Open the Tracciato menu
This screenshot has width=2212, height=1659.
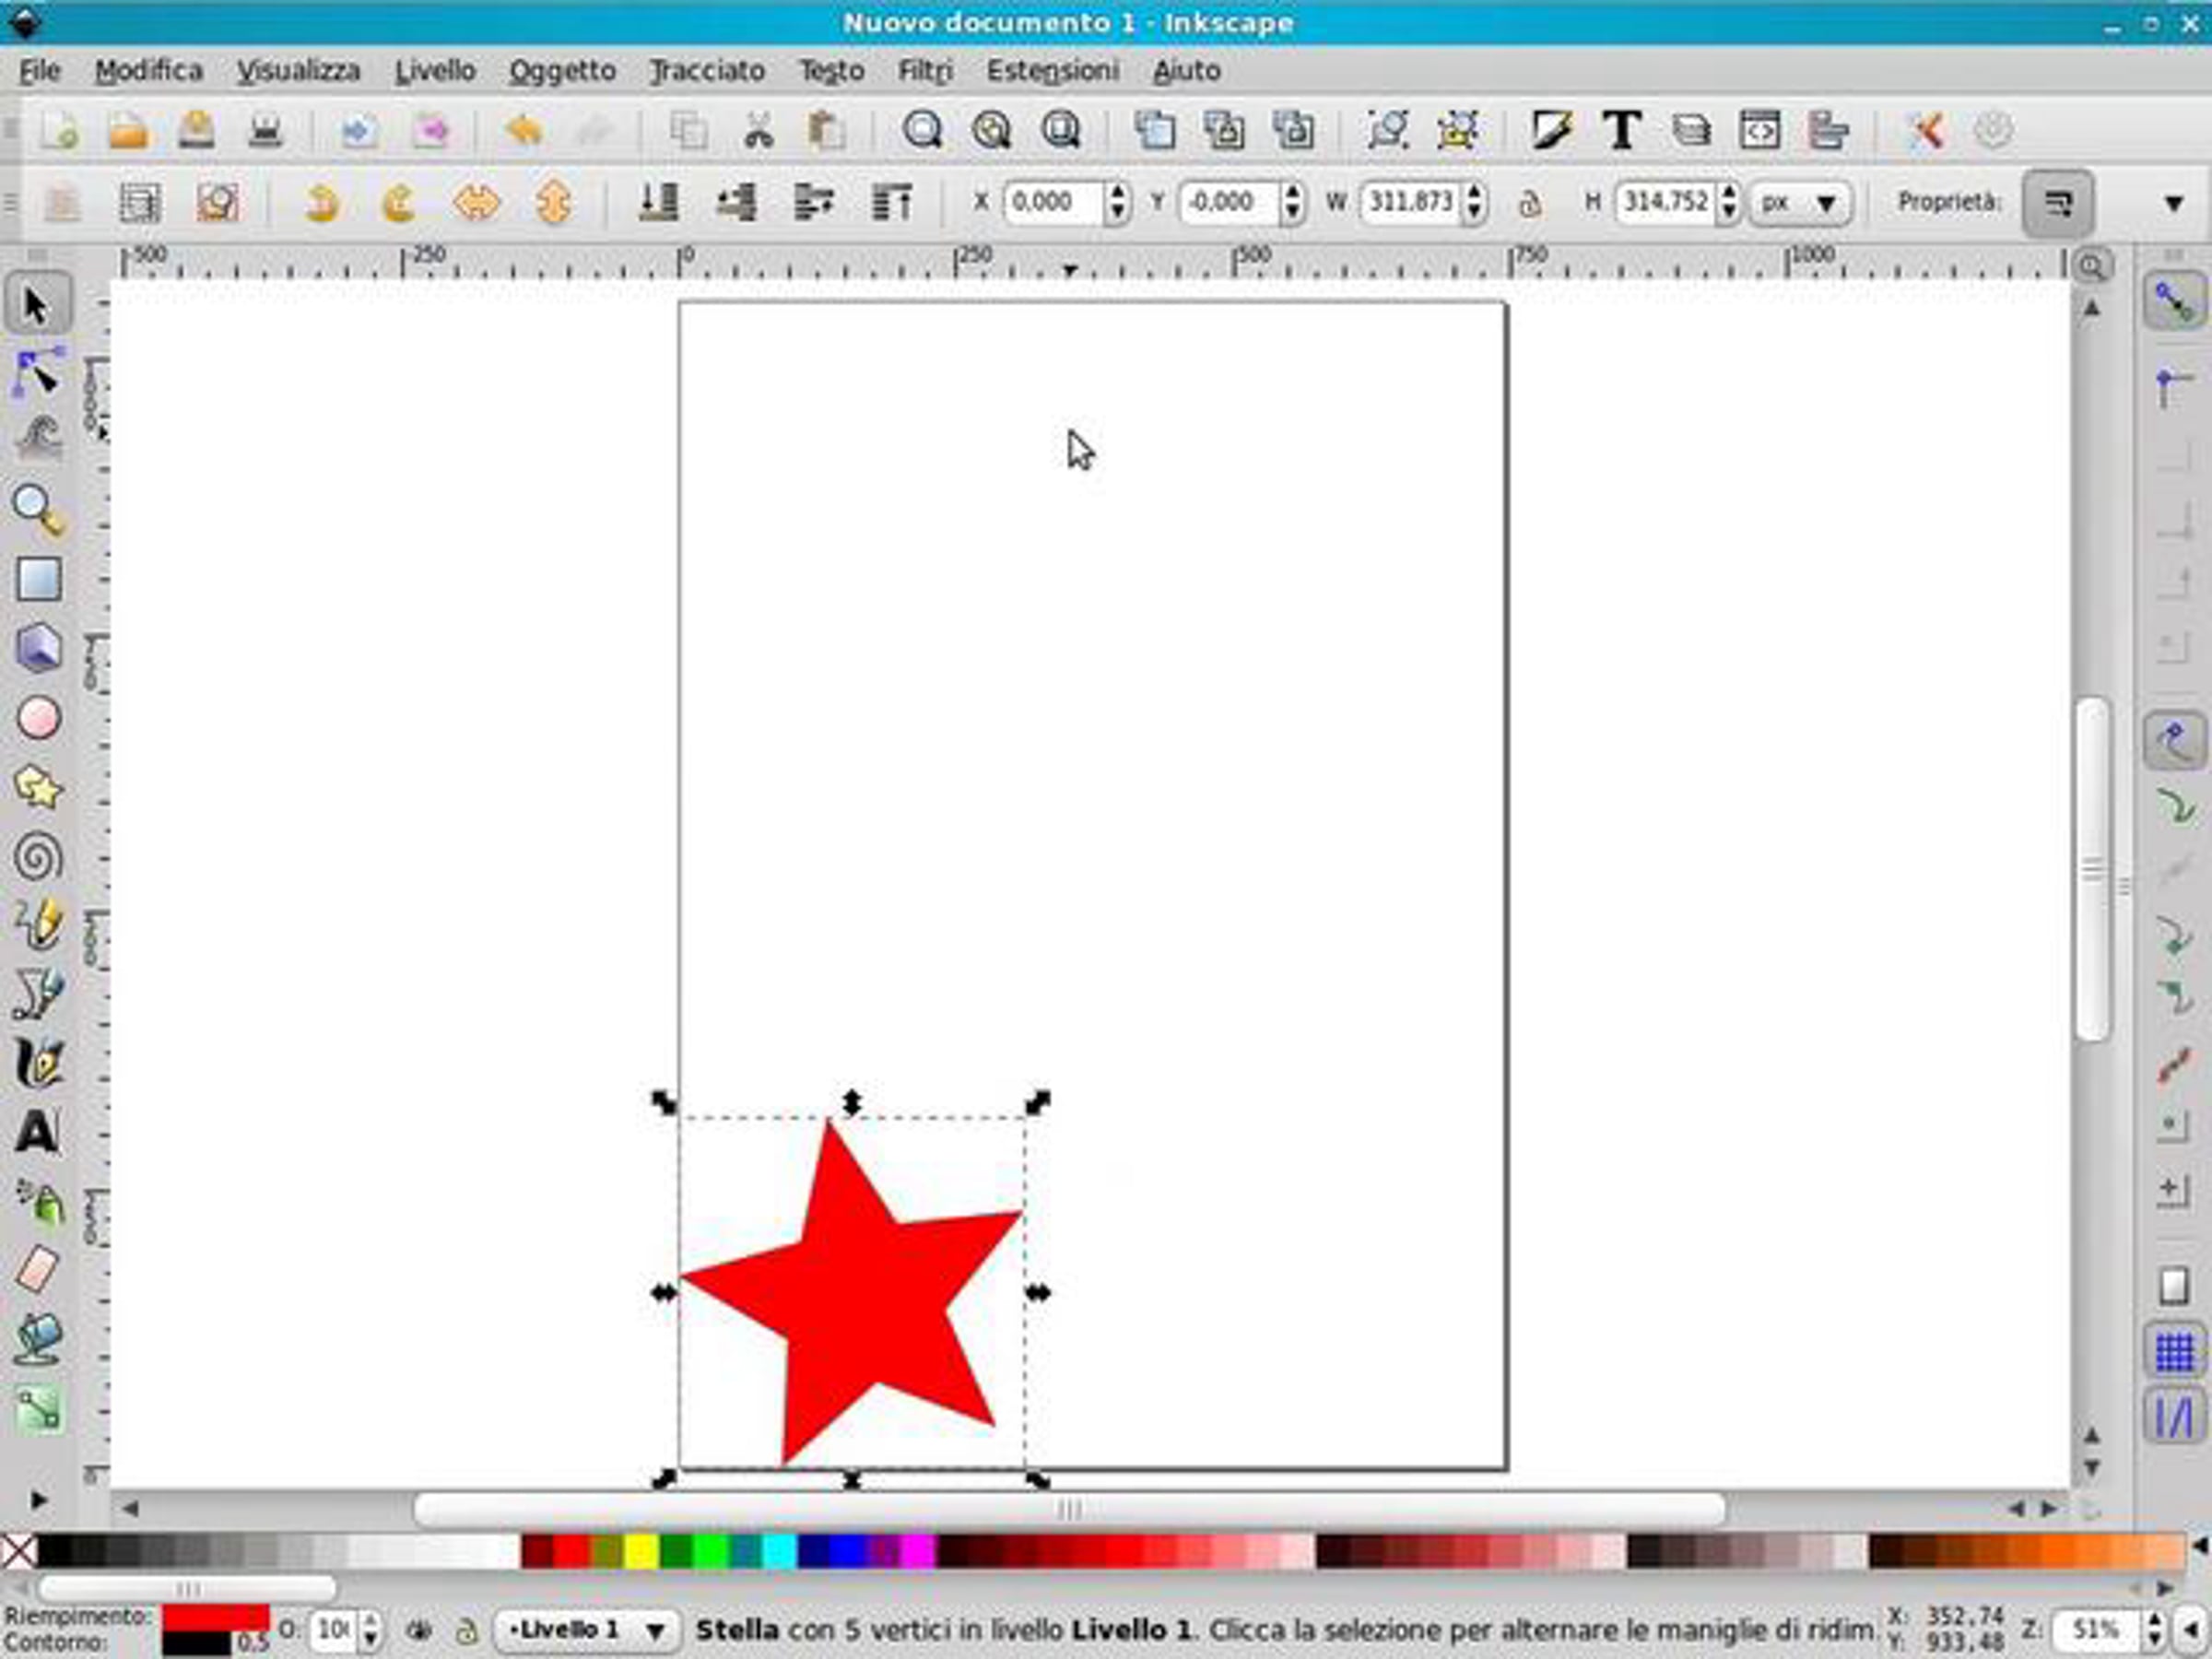click(x=707, y=71)
